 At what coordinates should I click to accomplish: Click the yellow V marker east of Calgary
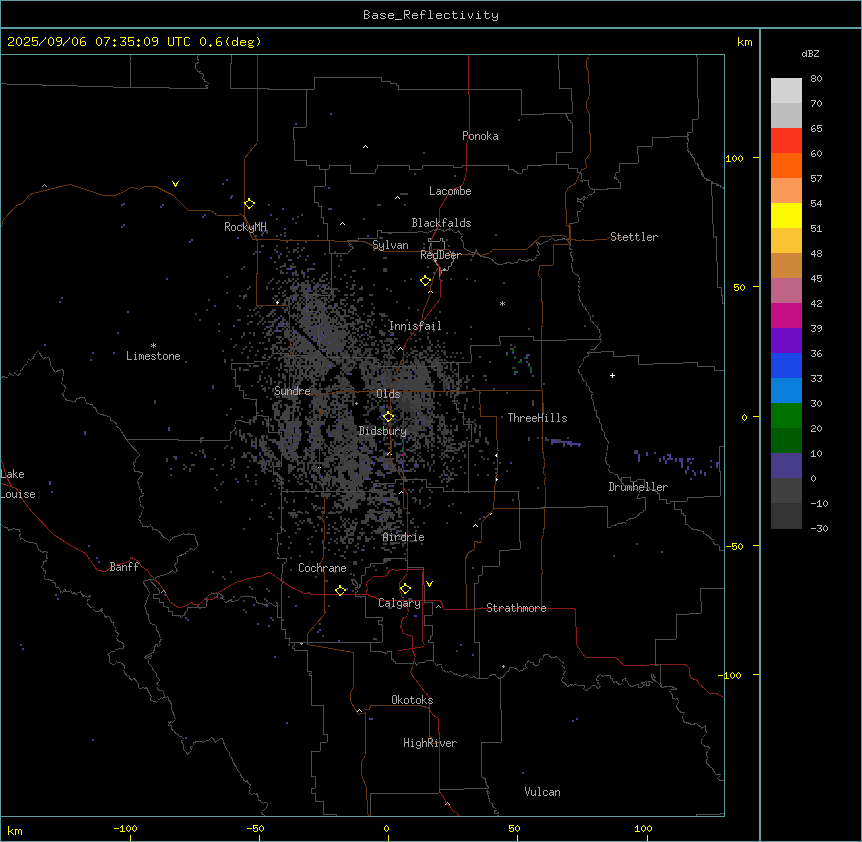pyautogui.click(x=429, y=584)
